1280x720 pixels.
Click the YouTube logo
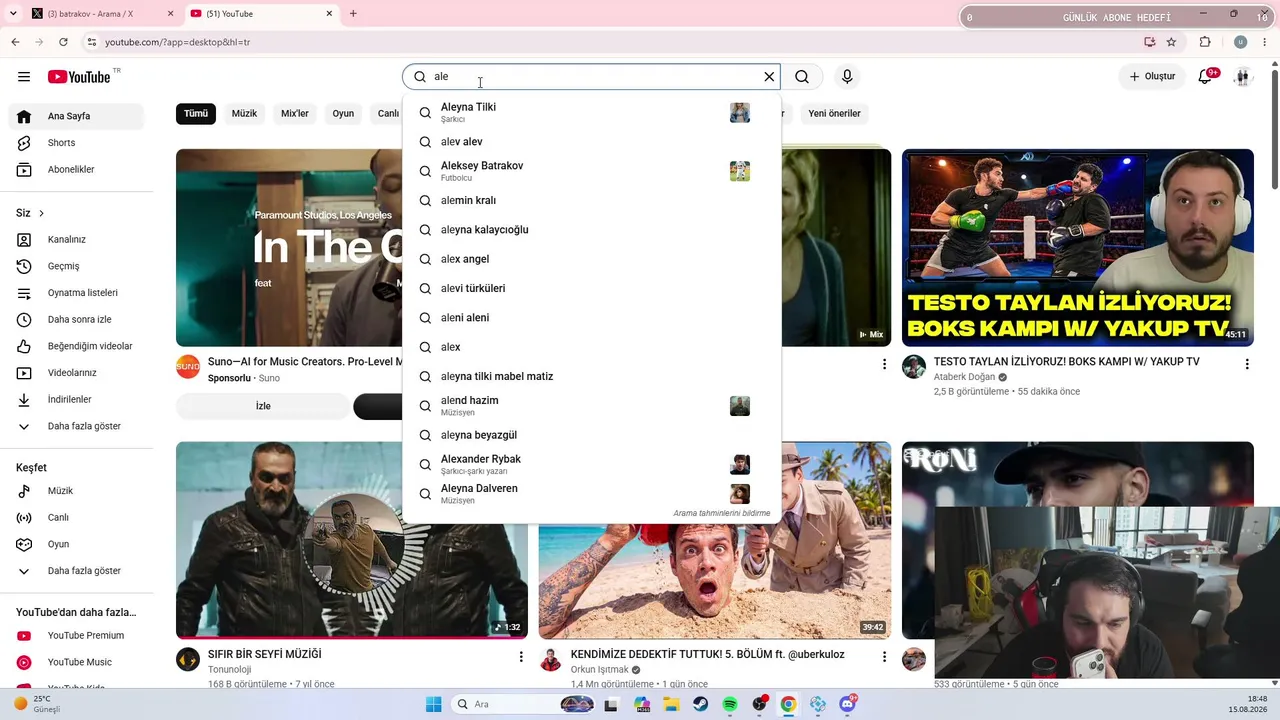[79, 77]
